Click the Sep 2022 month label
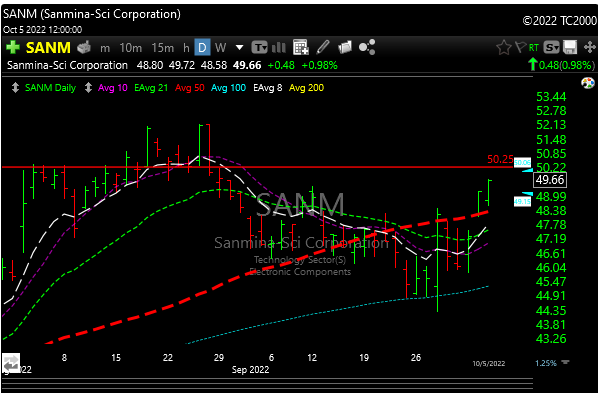Image resolution: width=598 pixels, height=393 pixels. tap(250, 370)
